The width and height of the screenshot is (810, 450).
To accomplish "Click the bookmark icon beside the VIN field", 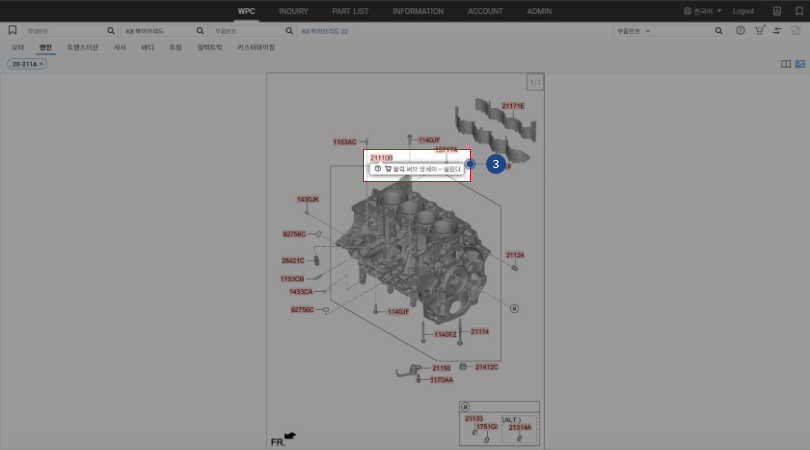I will tap(12, 30).
